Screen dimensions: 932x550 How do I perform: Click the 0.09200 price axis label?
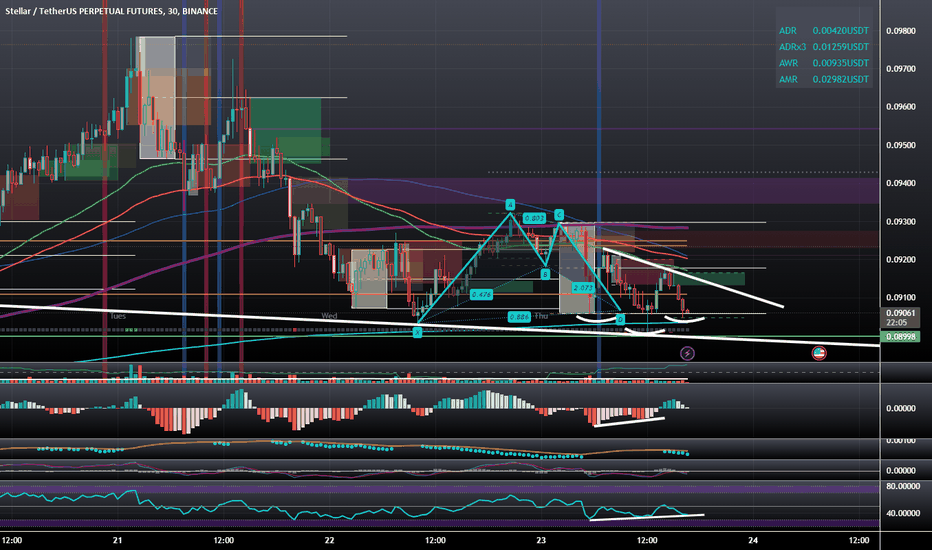900,260
